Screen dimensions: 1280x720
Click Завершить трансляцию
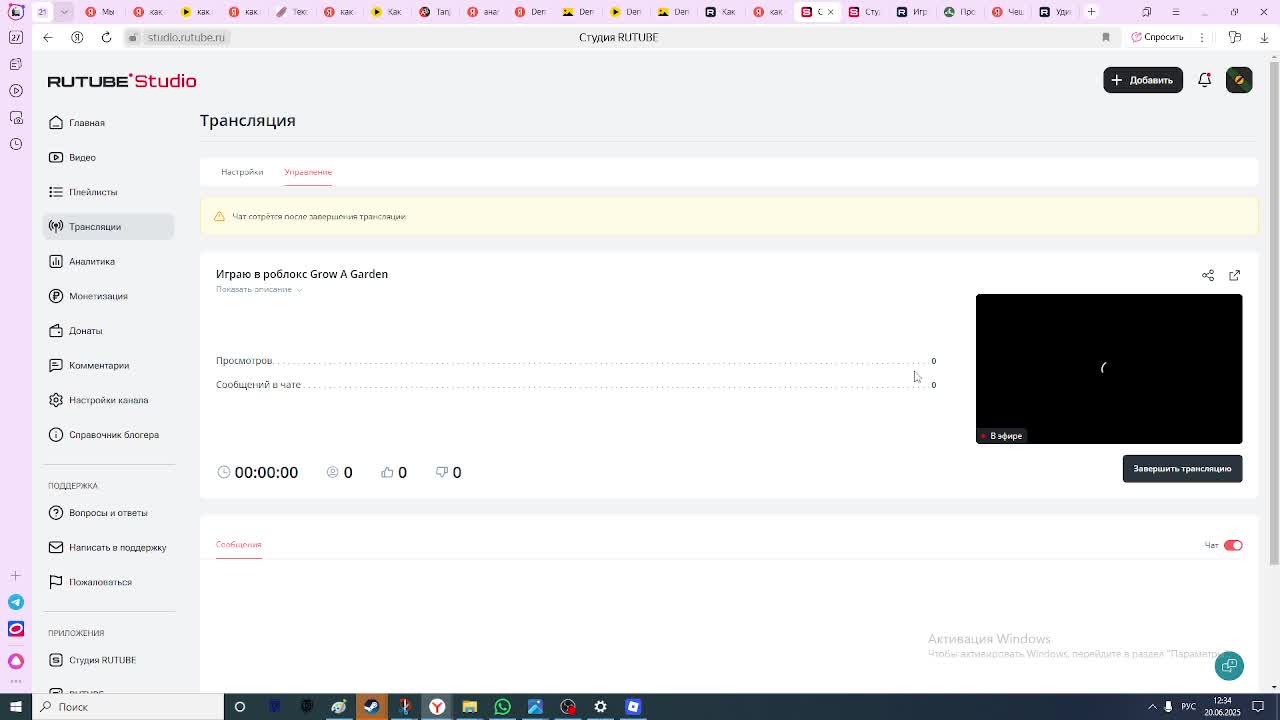pos(1182,468)
